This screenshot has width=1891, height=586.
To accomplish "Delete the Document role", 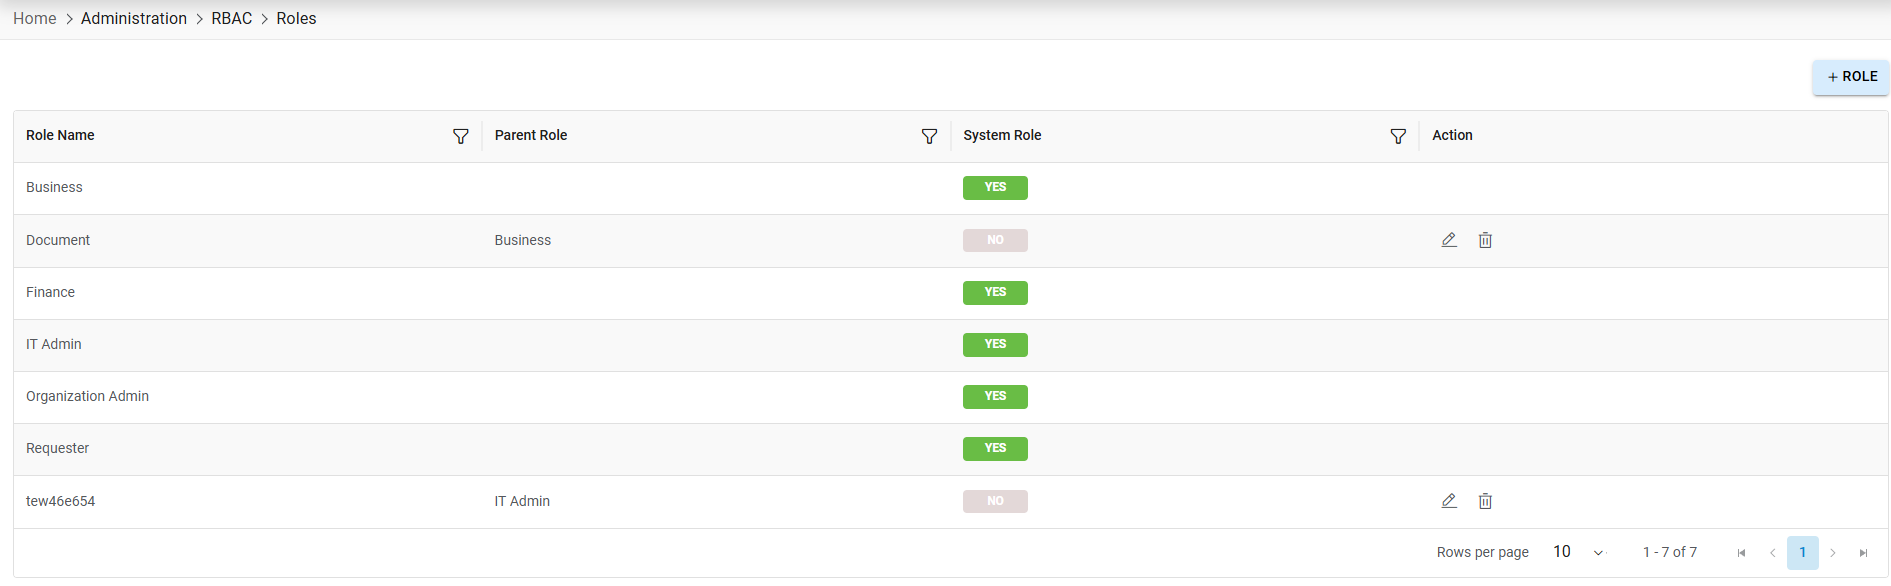I will click(1485, 240).
